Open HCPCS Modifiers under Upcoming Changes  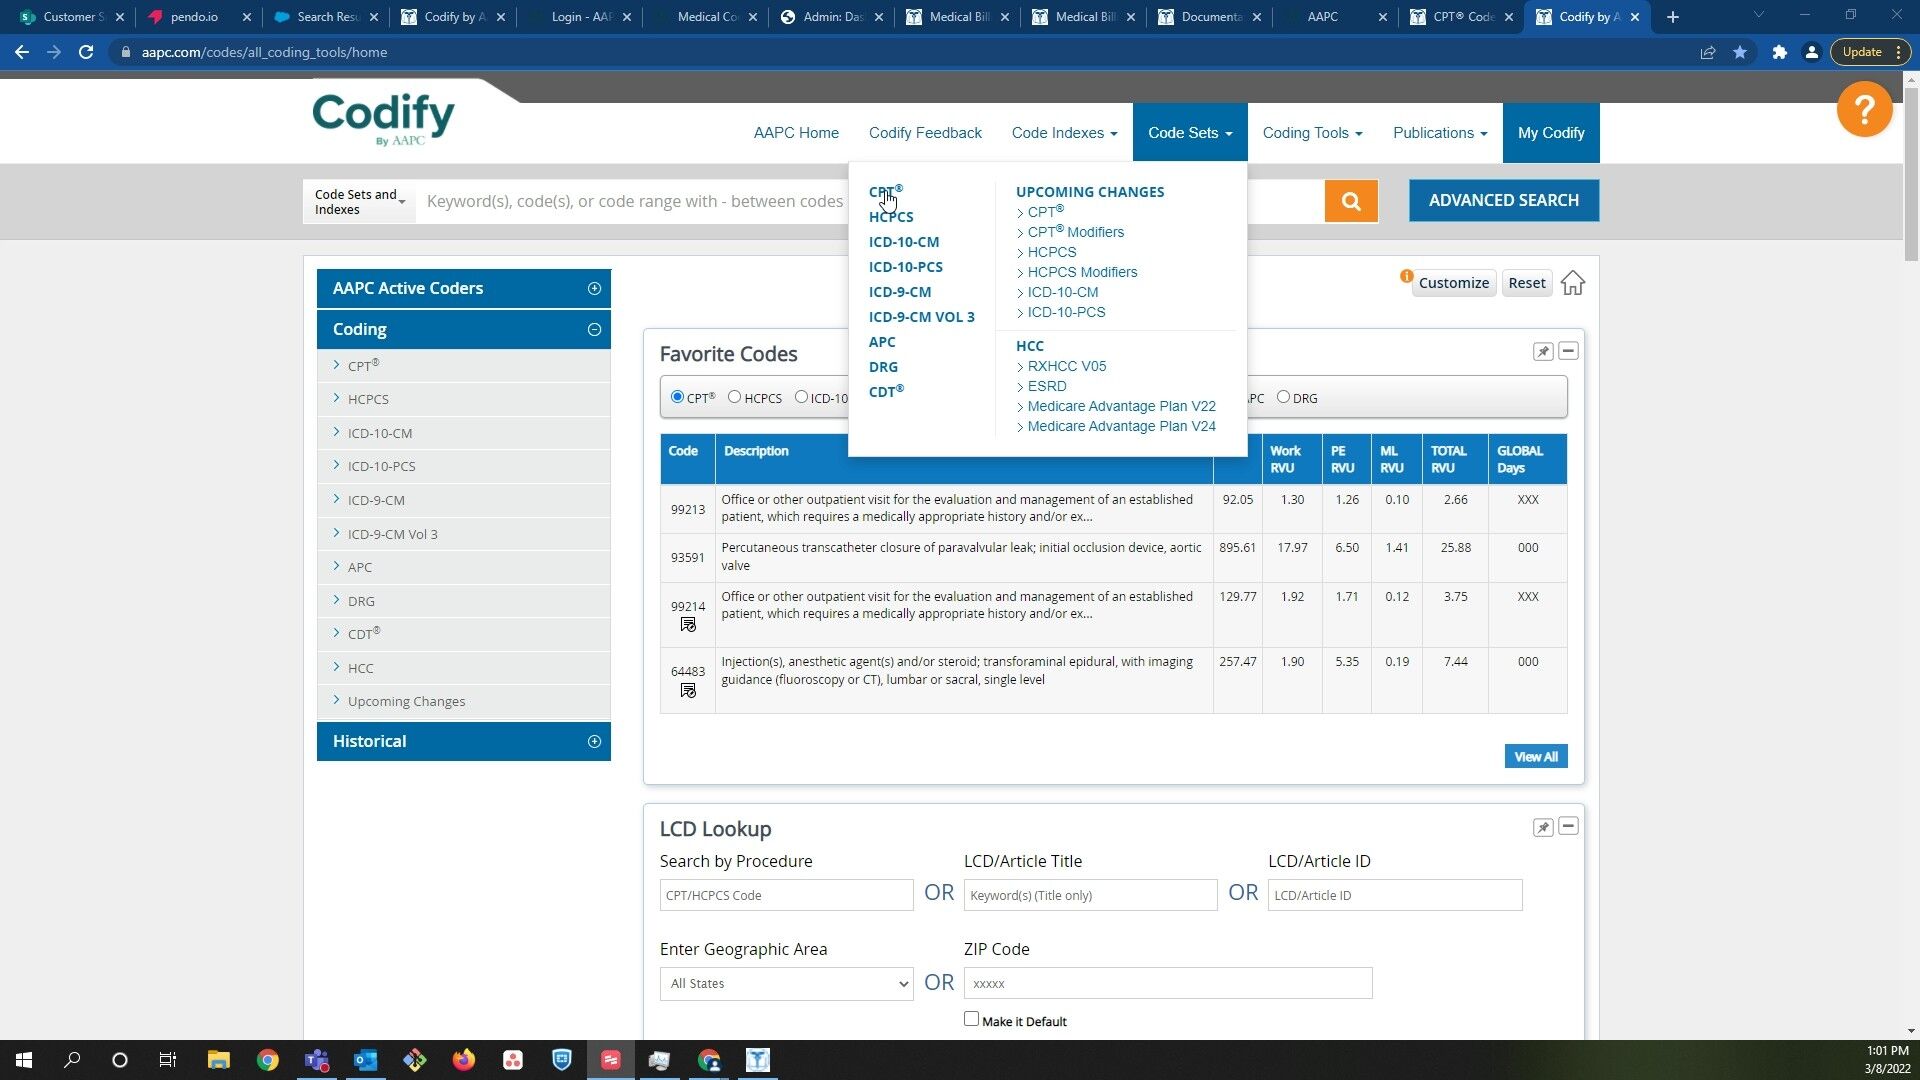(1082, 272)
